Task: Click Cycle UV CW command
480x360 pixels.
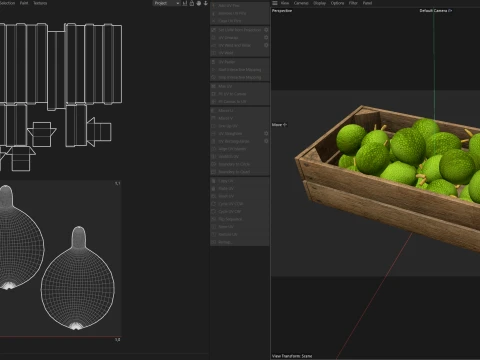Action: [x=240, y=212]
